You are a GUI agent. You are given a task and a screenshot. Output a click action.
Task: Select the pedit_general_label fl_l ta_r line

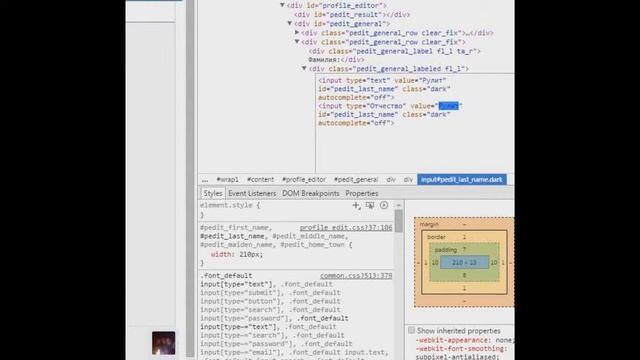pyautogui.click(x=395, y=51)
